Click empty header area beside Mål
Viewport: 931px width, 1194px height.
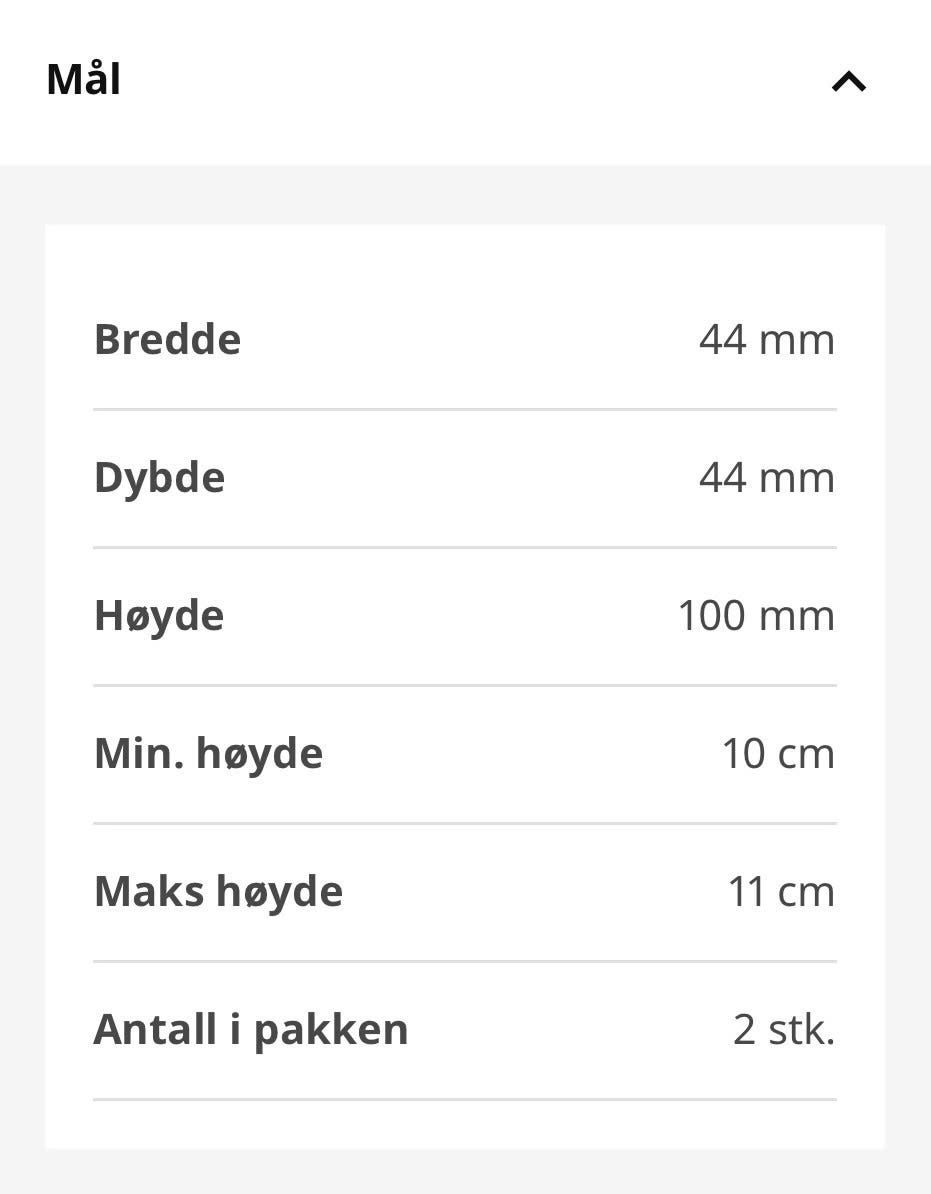[x=472, y=80]
